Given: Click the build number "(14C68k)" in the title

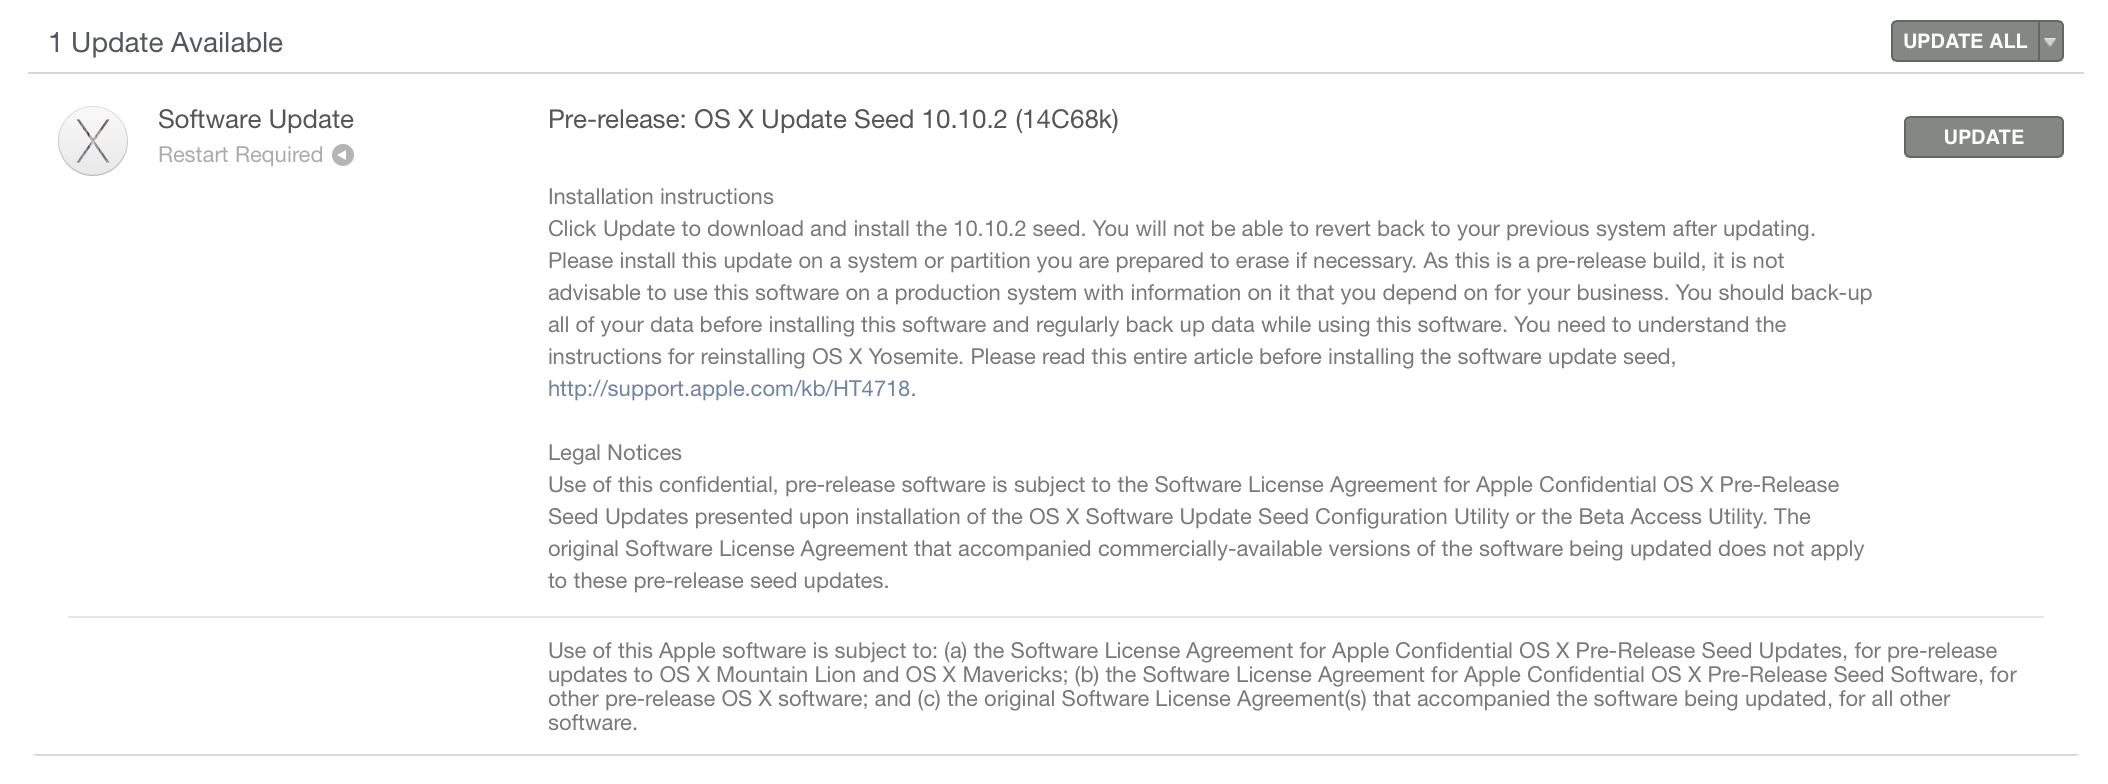Looking at the screenshot, I should click(x=1067, y=122).
